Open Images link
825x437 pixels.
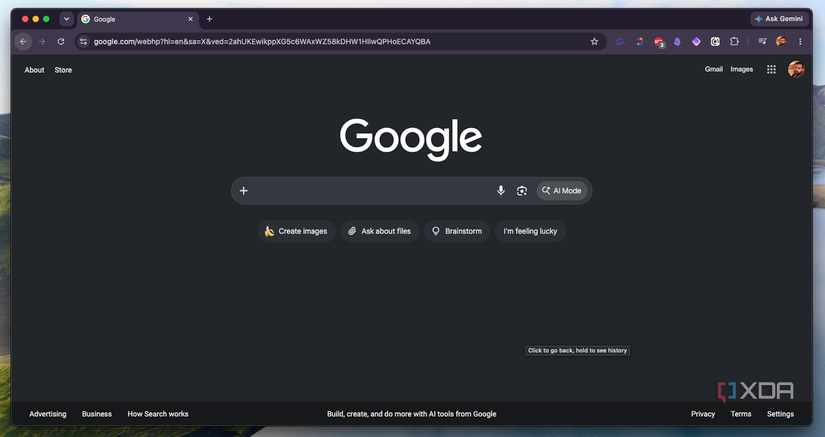[x=741, y=69]
